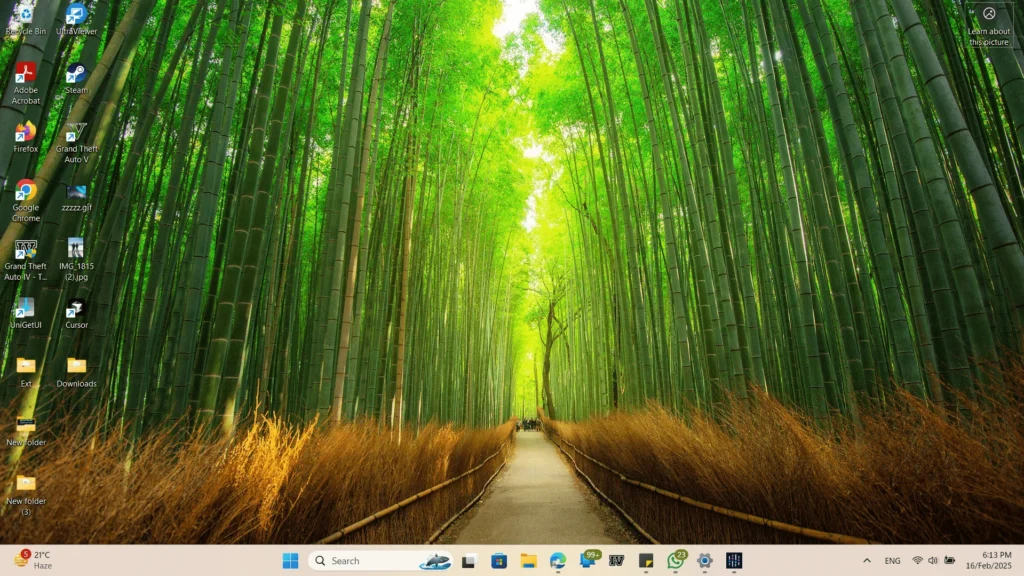
Task: Open File Explorer from the taskbar
Action: click(528, 560)
